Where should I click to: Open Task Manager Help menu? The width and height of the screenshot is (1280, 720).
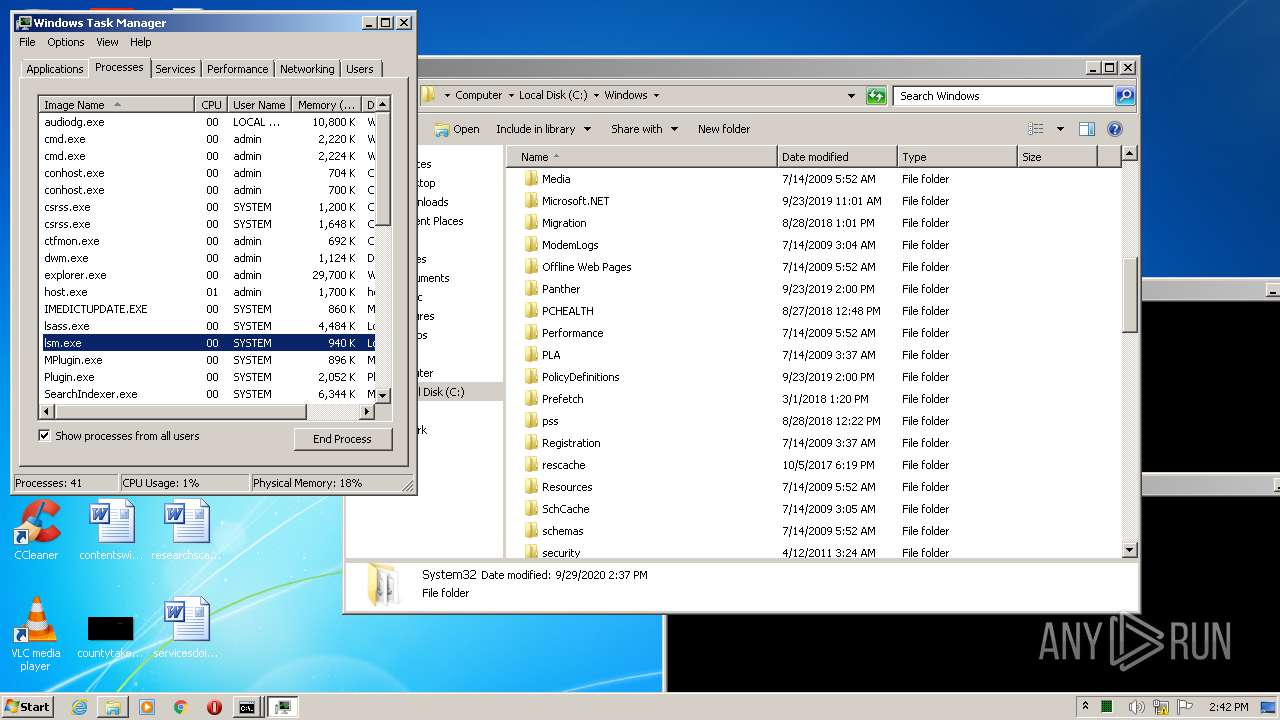coord(141,42)
